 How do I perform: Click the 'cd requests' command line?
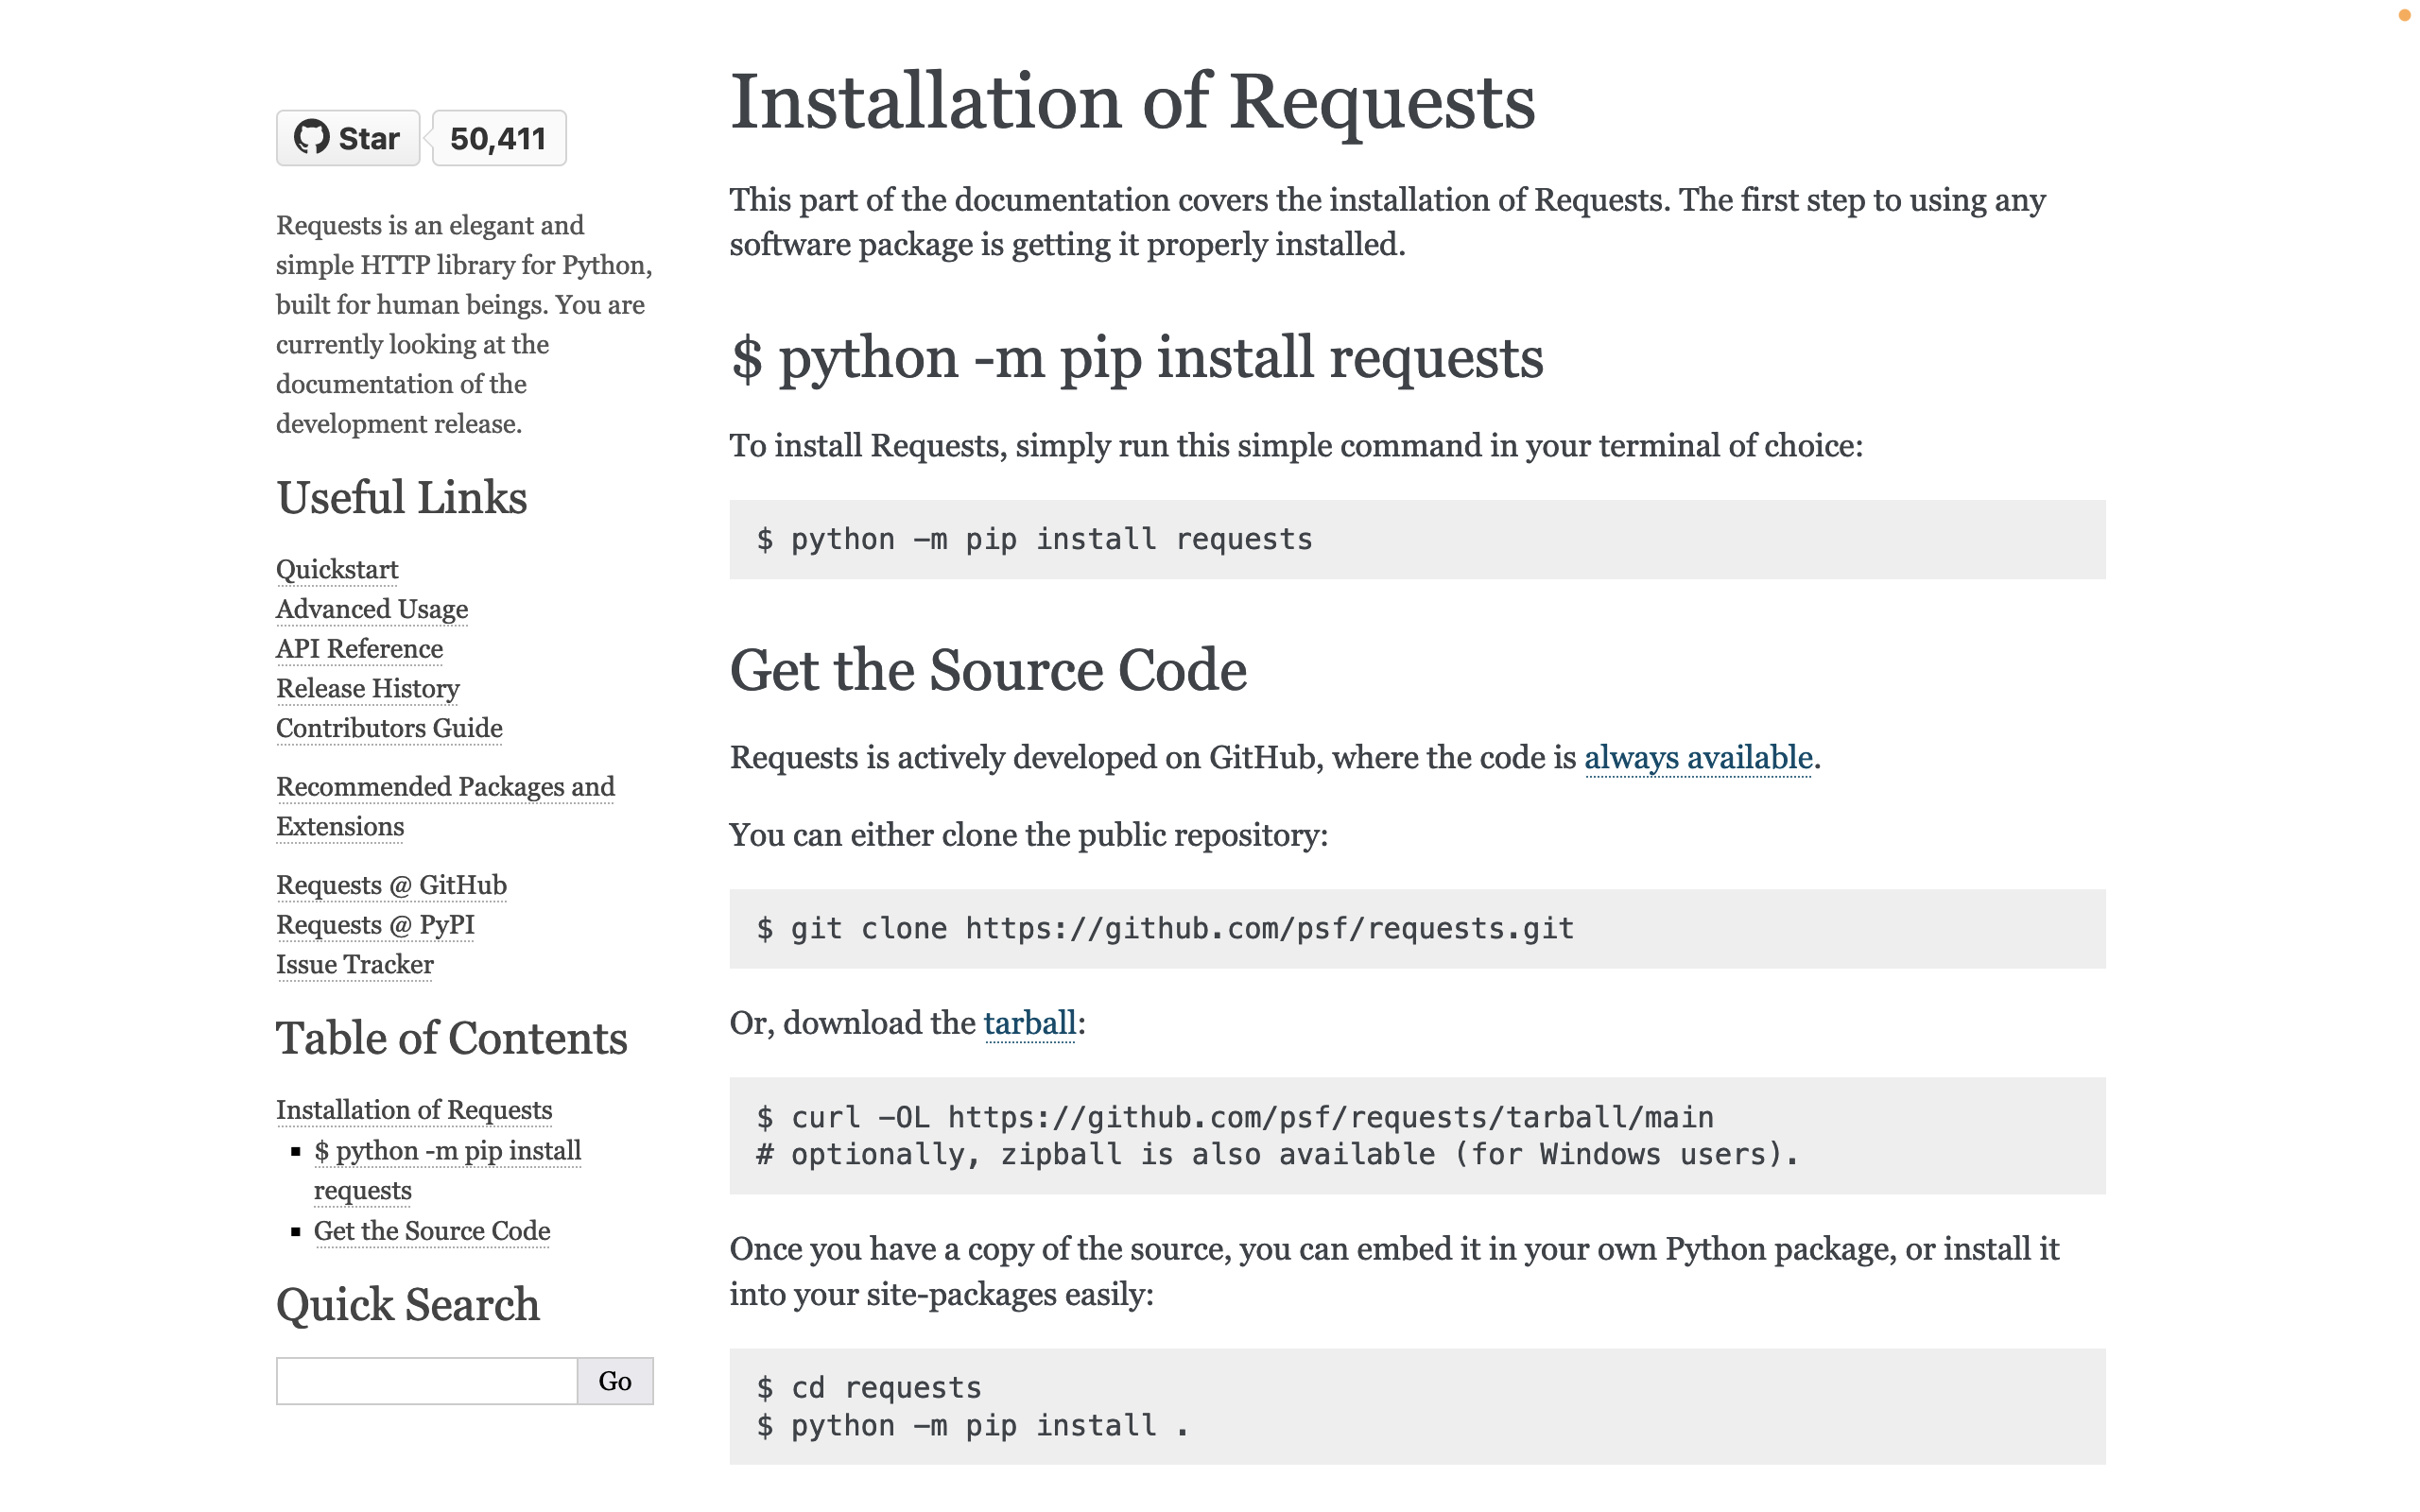click(869, 1388)
